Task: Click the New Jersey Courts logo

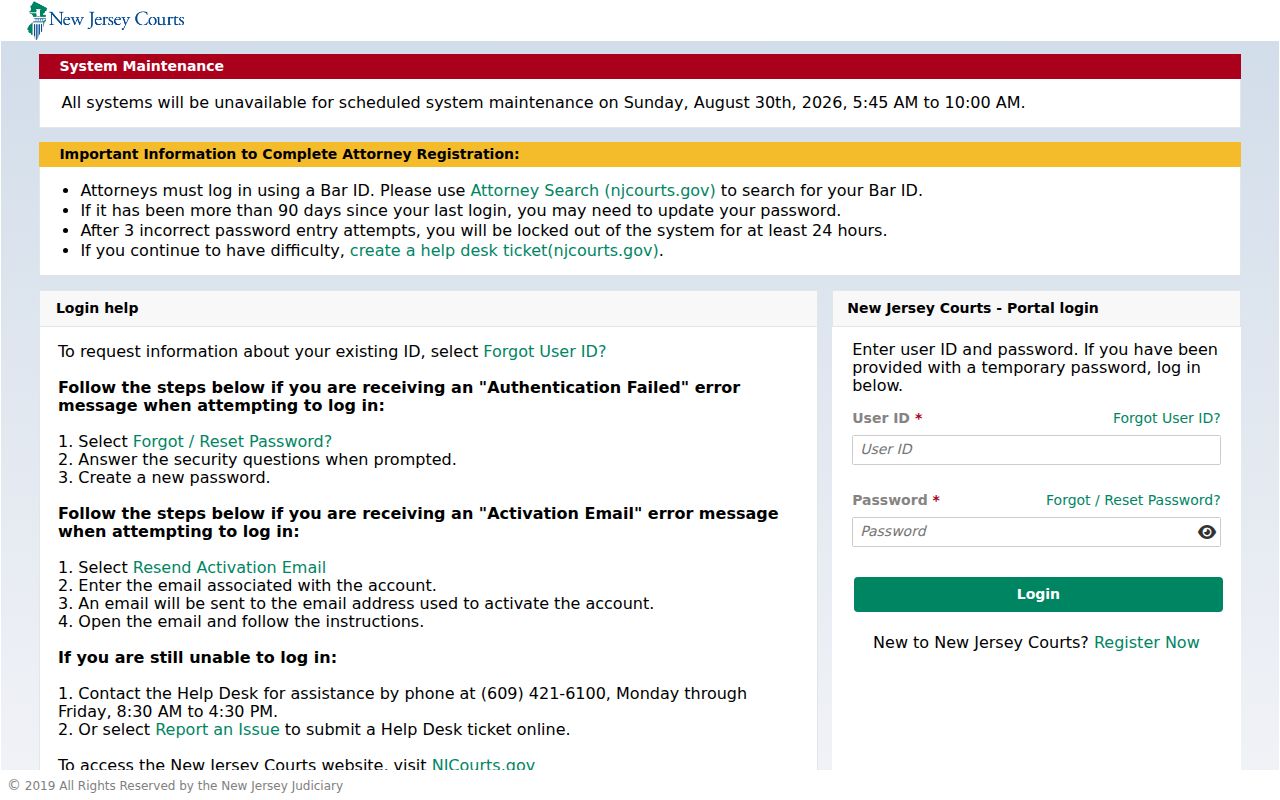Action: (106, 20)
